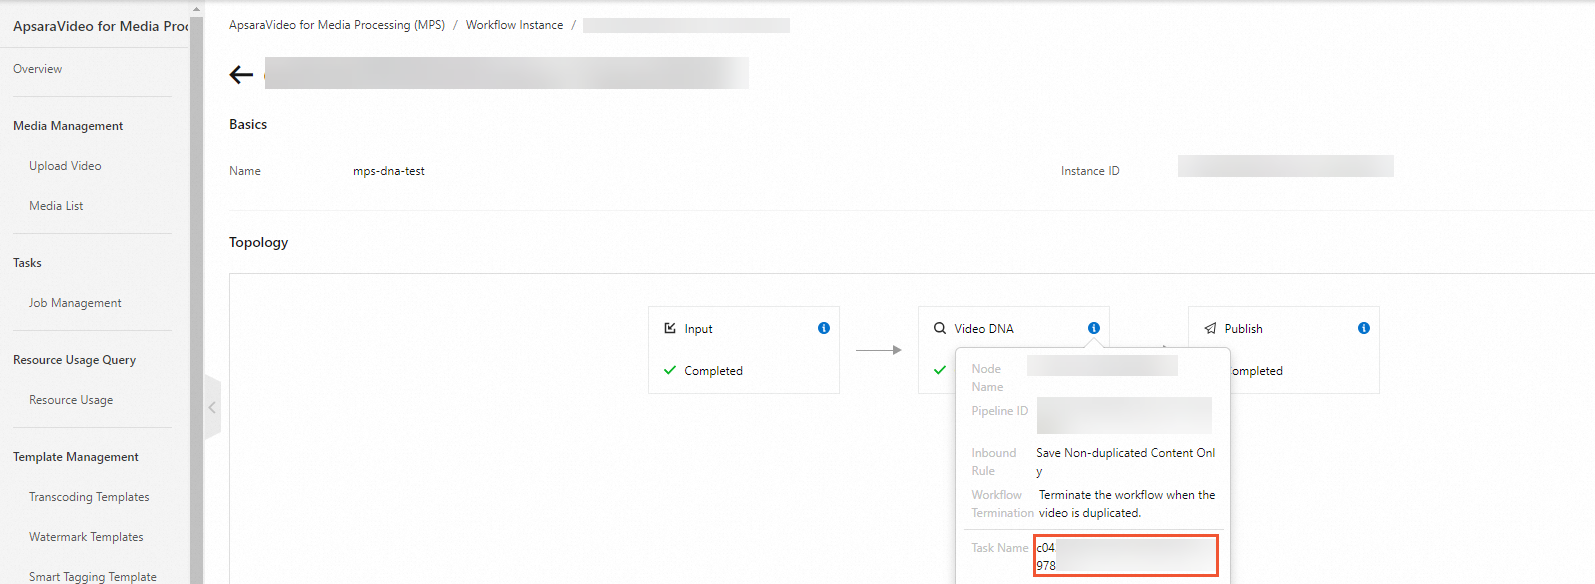
Task: Open Media List page
Action: pos(56,206)
